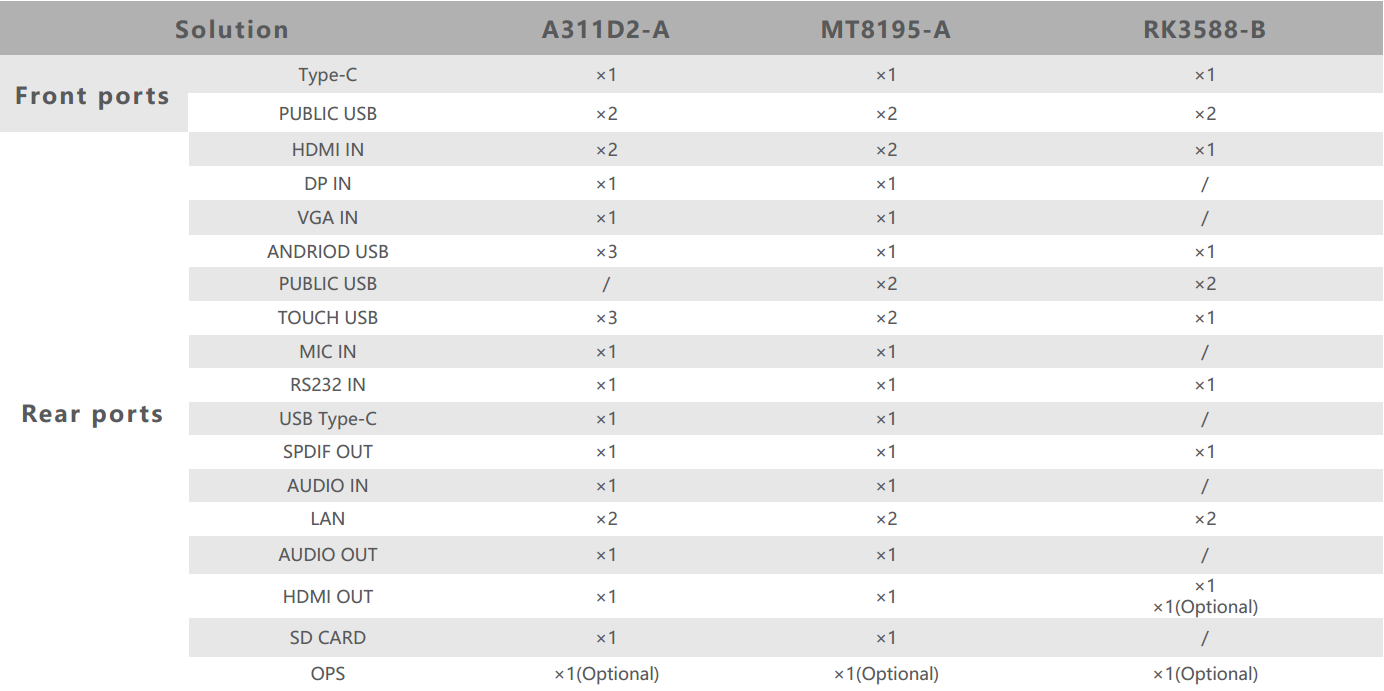Select the Type-C row label
Image resolution: width=1384 pixels, height=691 pixels.
coord(328,75)
